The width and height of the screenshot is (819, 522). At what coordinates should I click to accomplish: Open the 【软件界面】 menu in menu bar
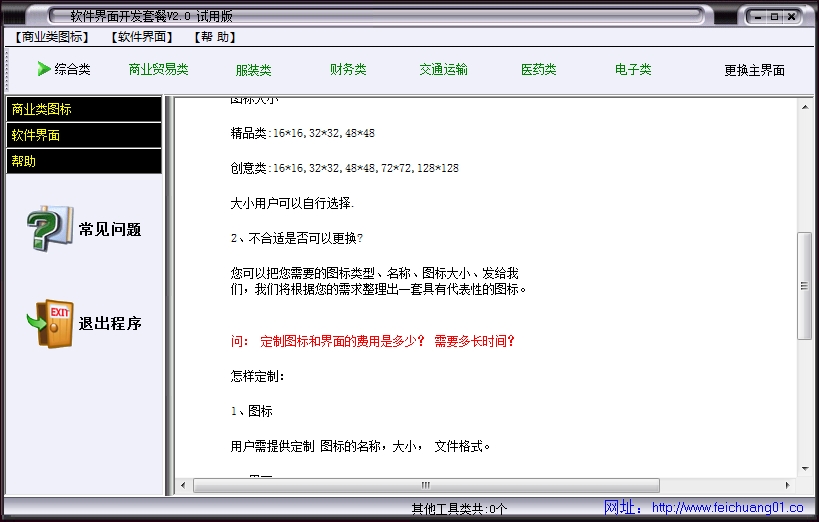(x=140, y=37)
